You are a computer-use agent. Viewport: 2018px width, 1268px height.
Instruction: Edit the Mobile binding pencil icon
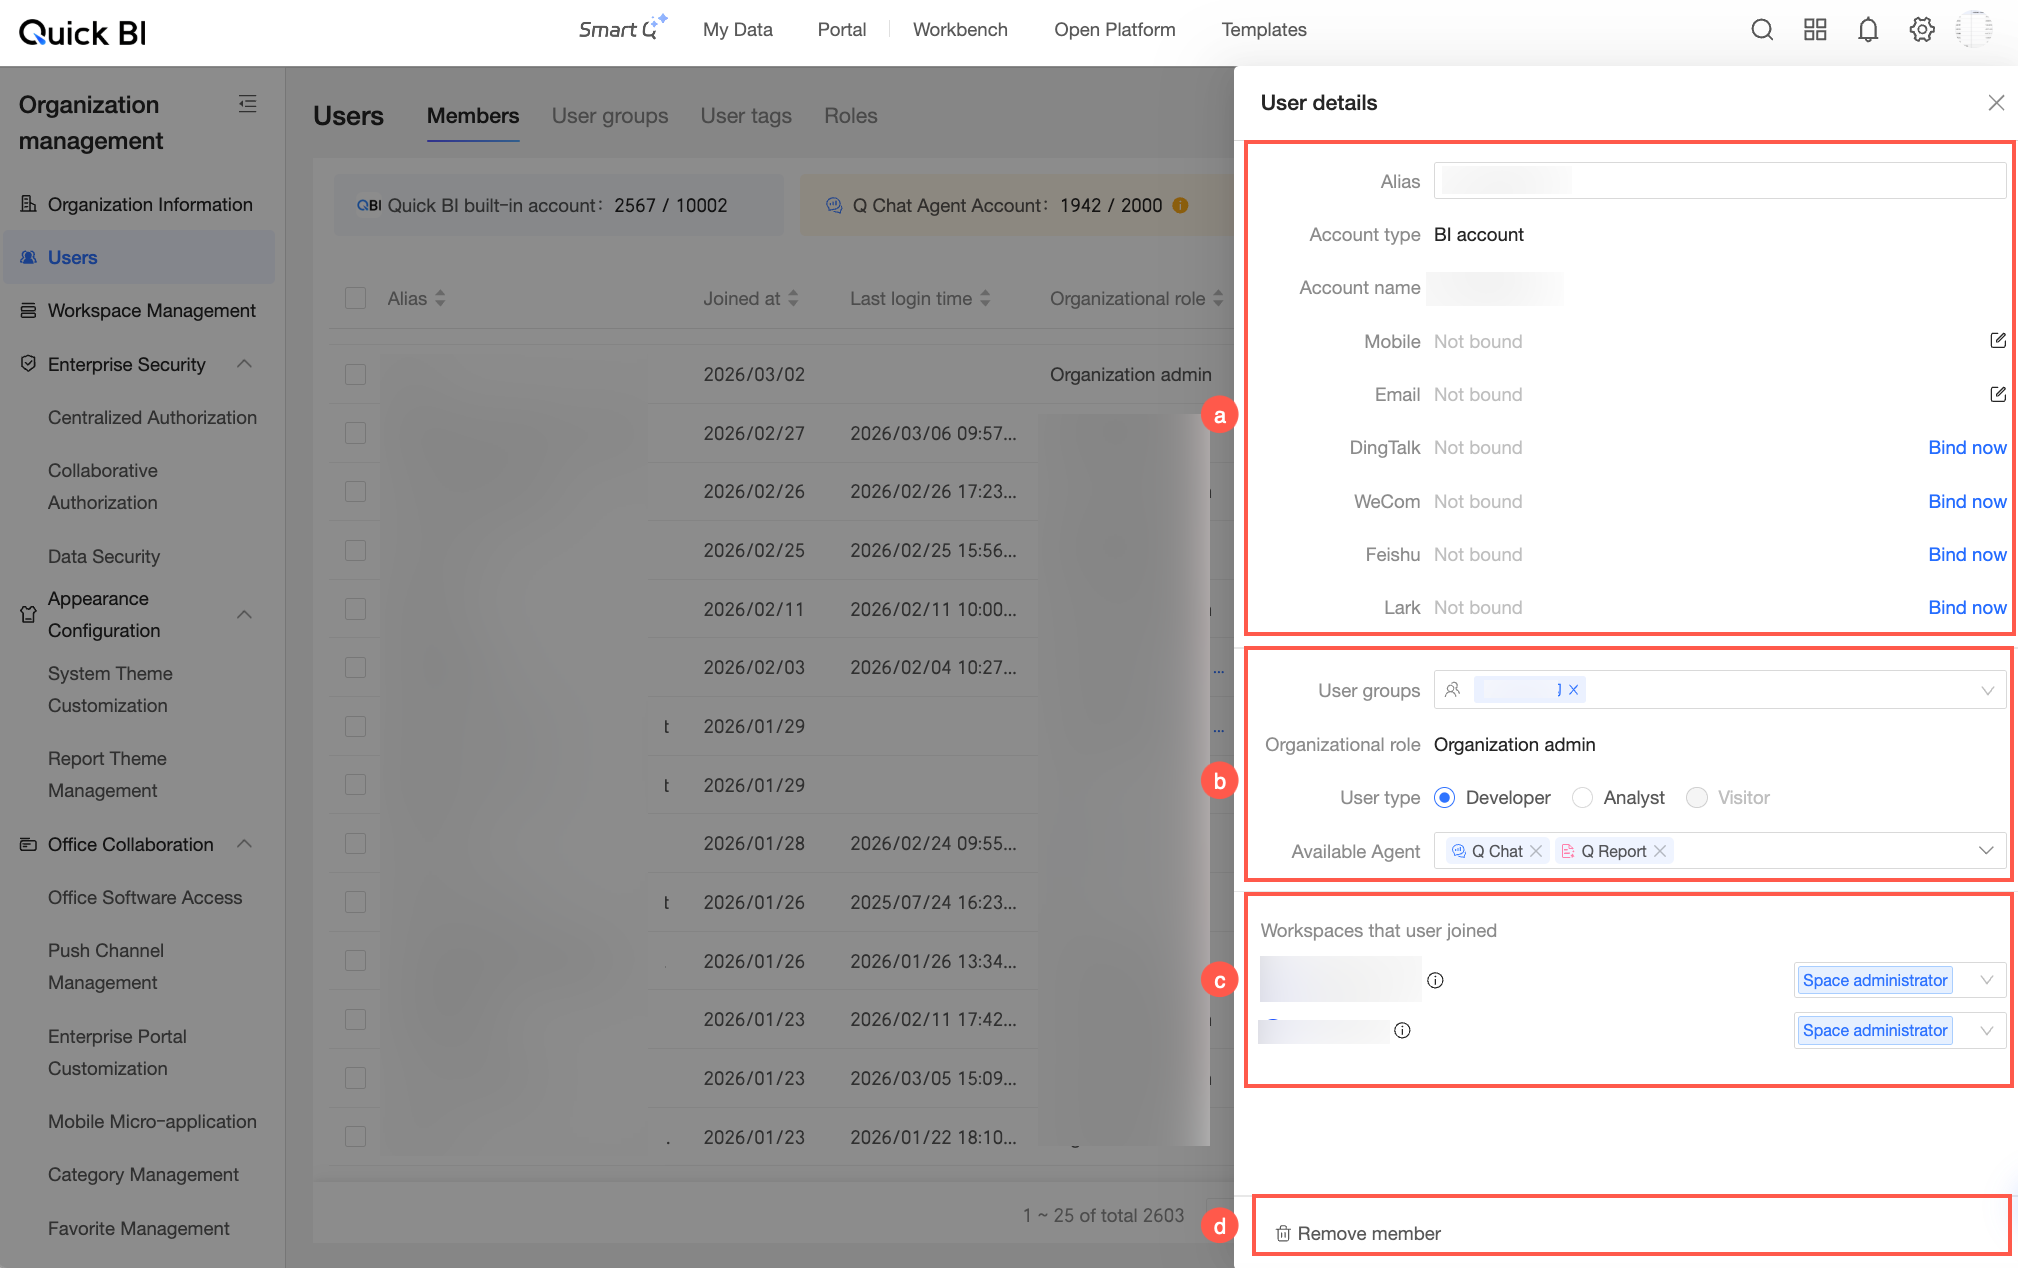tap(1997, 341)
